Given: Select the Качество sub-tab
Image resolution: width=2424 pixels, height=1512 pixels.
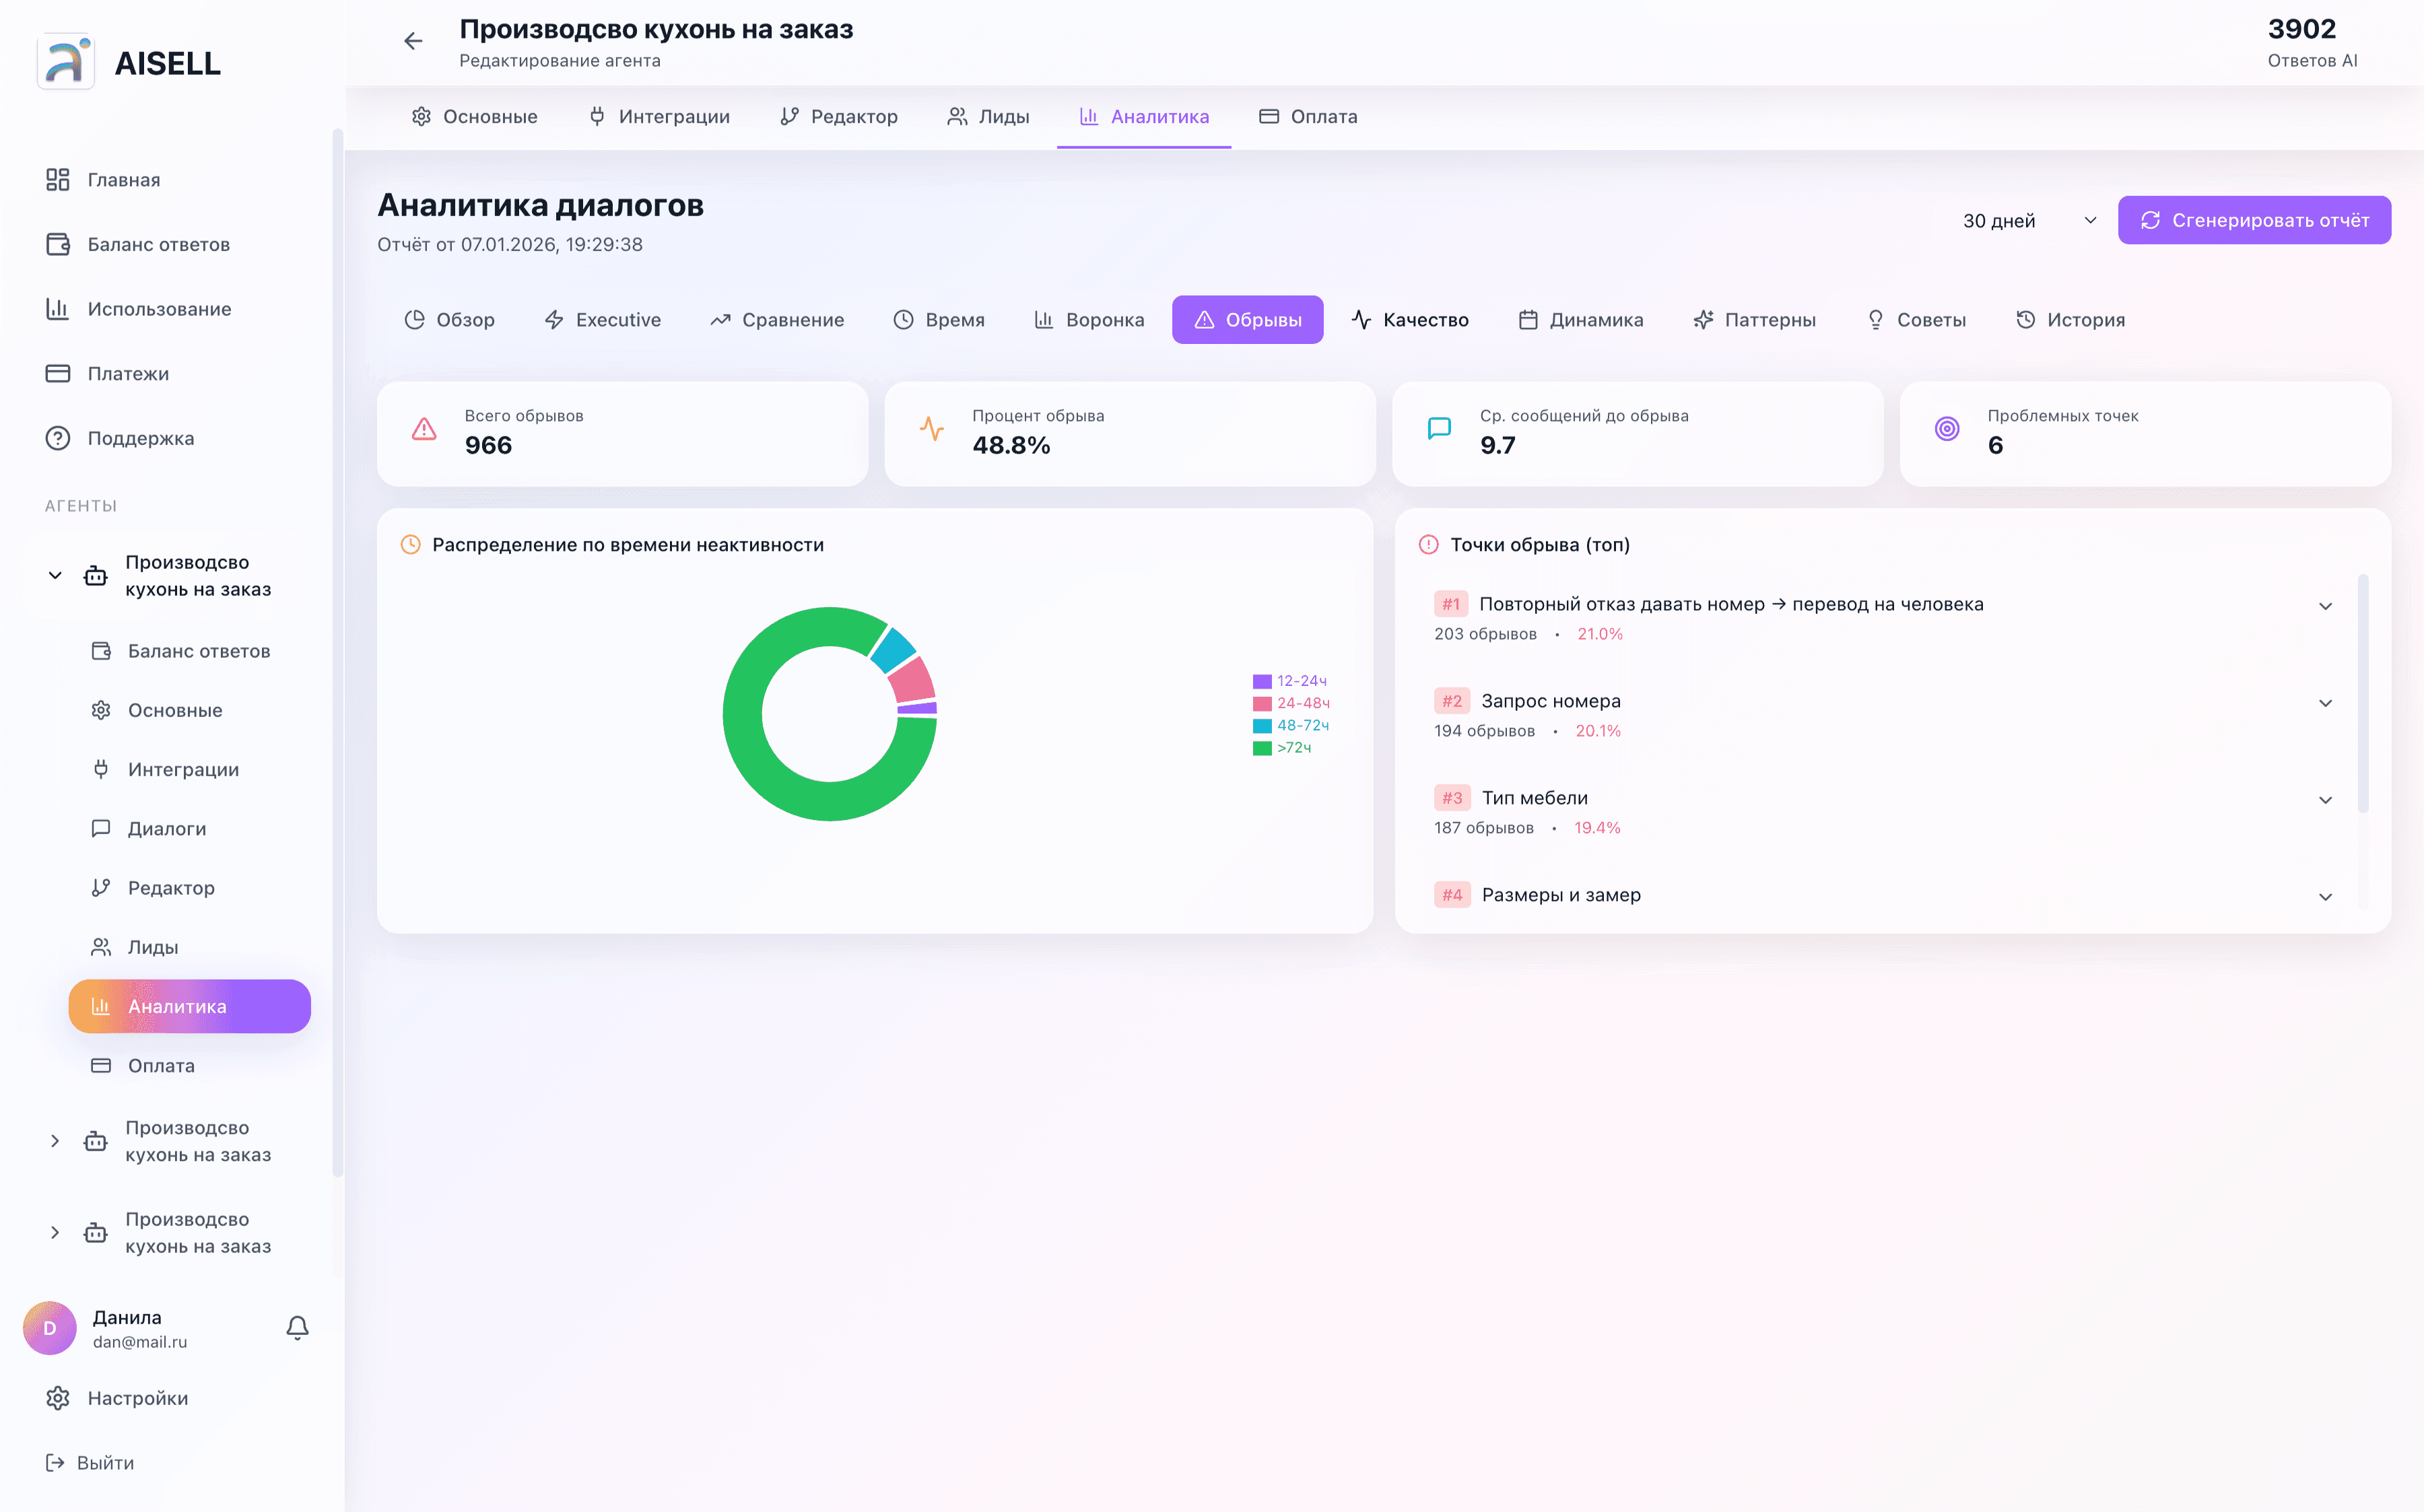Looking at the screenshot, I should (1410, 320).
